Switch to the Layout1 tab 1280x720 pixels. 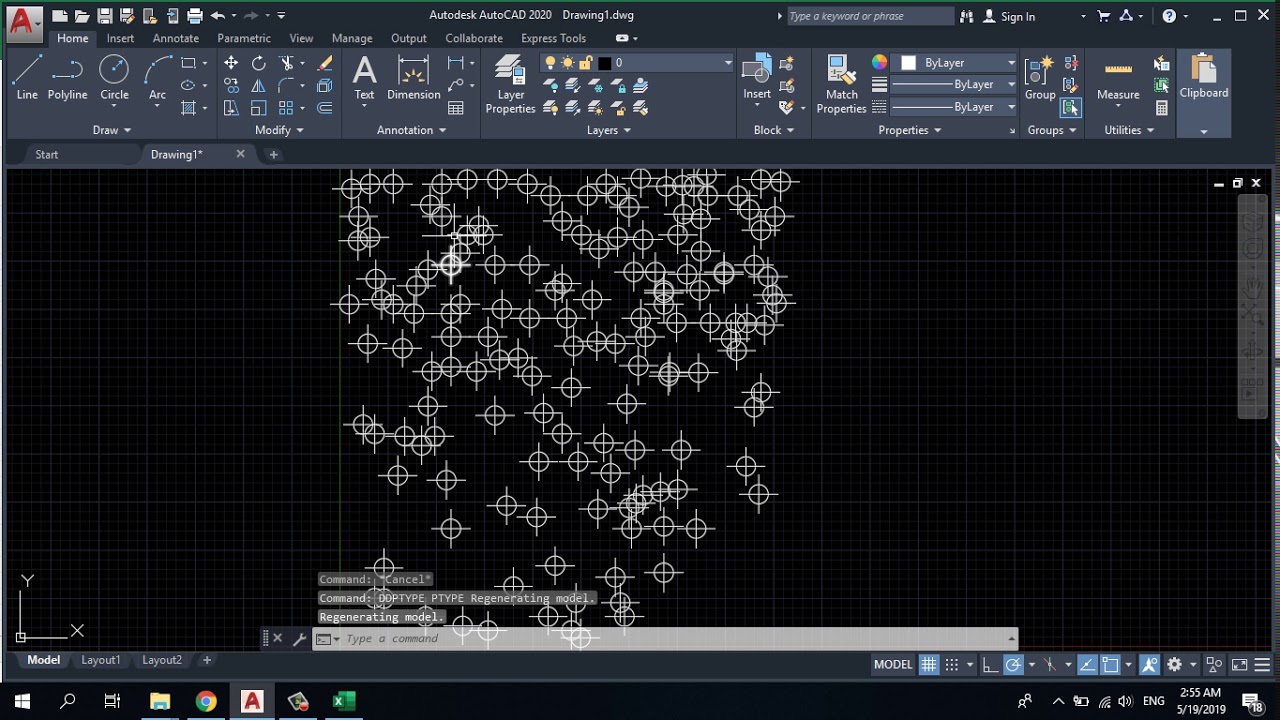(101, 660)
